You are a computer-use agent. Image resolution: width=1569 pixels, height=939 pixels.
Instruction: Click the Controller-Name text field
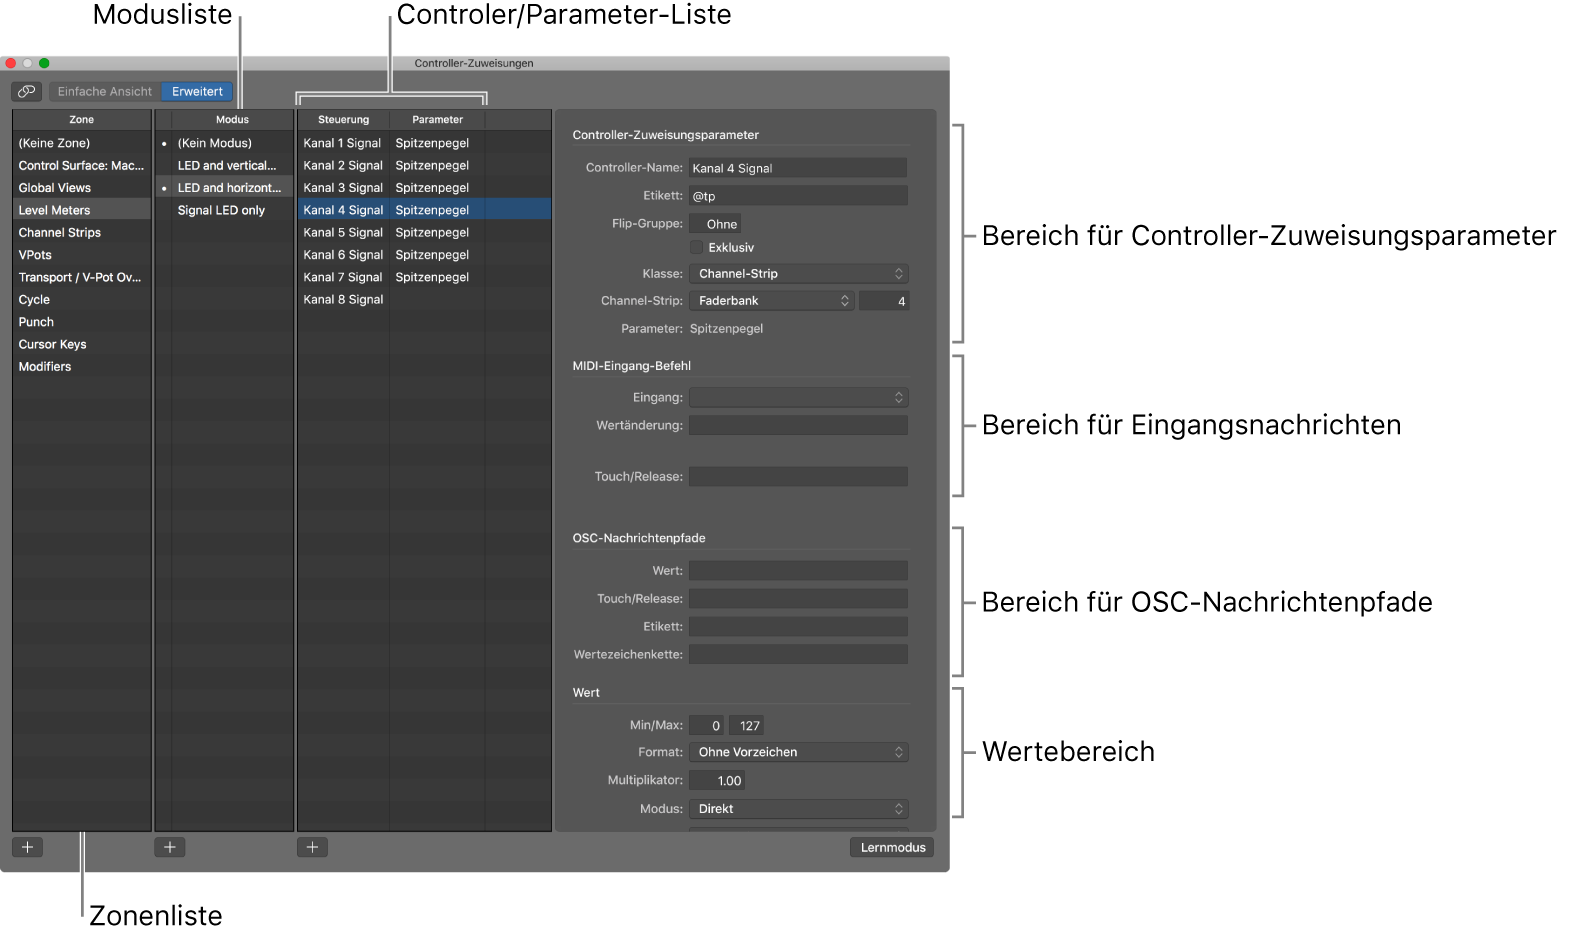coord(798,168)
